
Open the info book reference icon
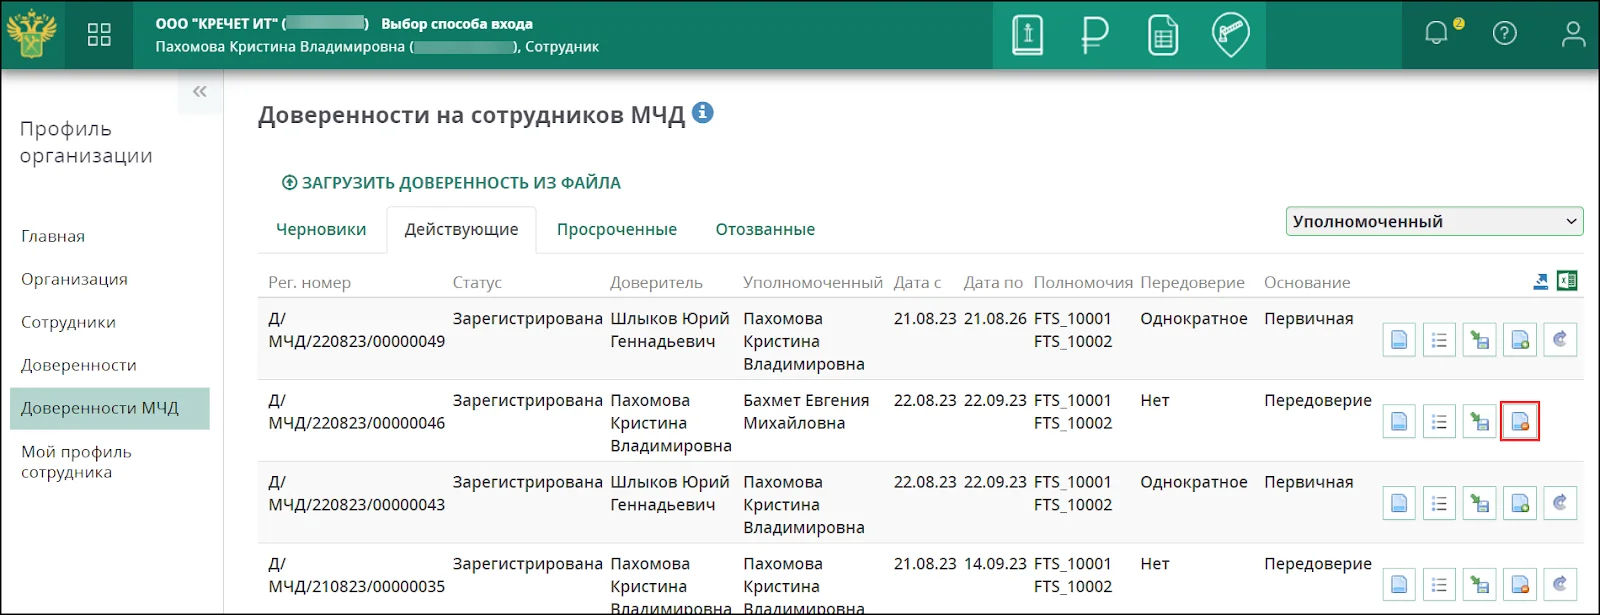[x=1027, y=35]
